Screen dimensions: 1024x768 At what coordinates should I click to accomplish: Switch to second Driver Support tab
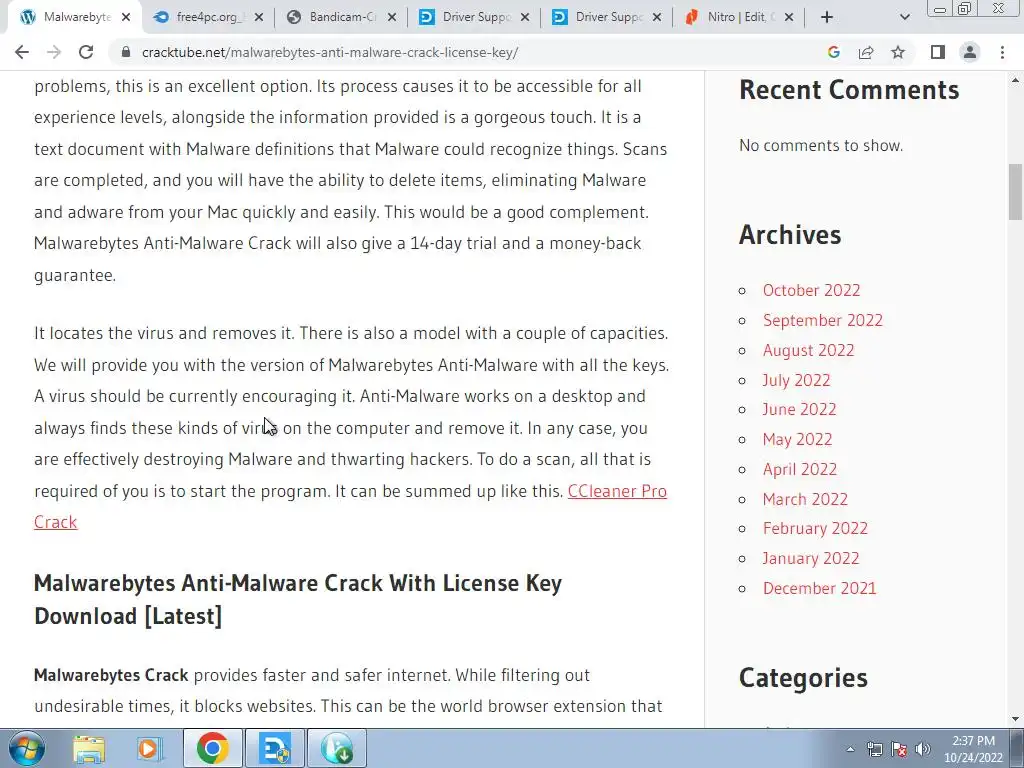pos(609,18)
